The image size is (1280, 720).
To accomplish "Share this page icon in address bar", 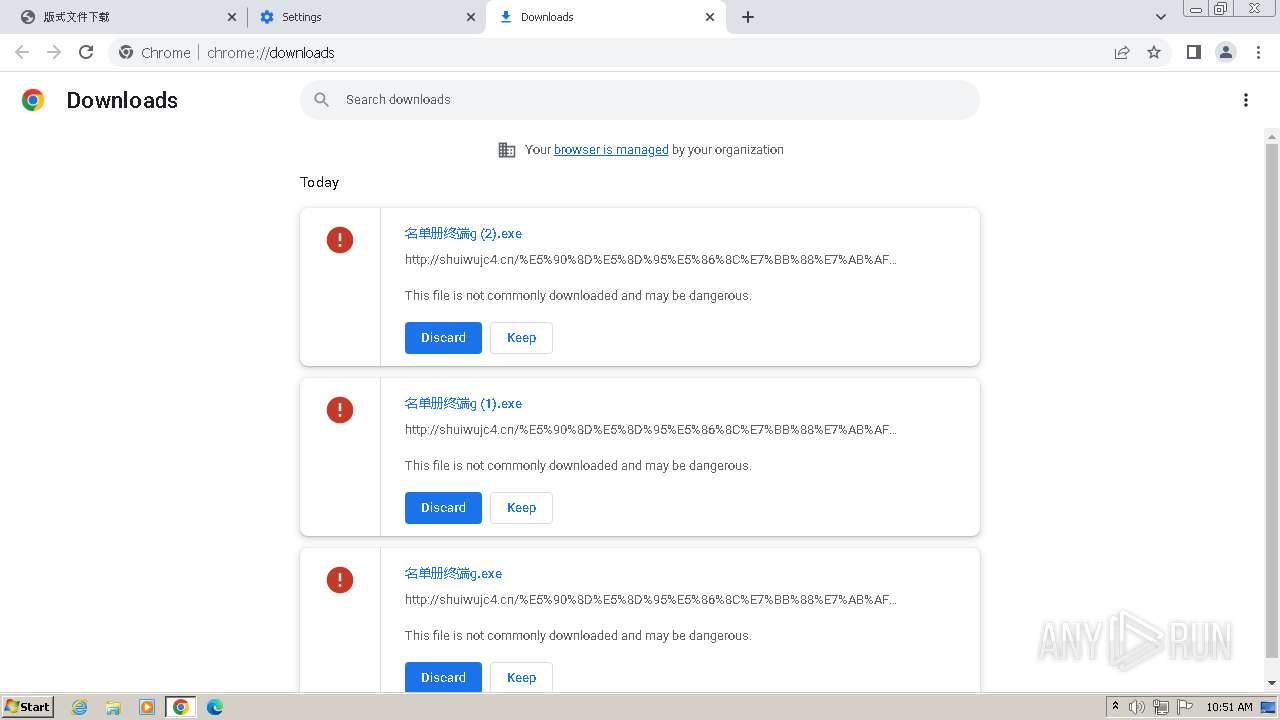I will click(x=1122, y=52).
